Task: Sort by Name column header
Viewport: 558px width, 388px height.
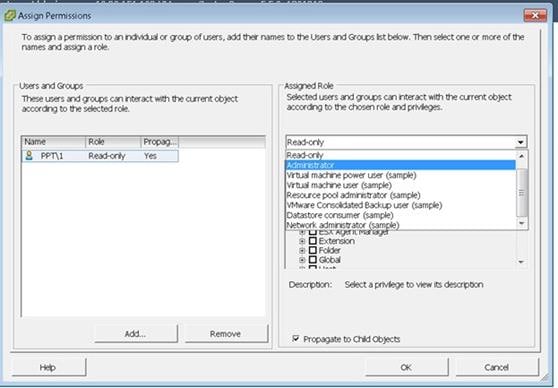Action: (54, 142)
